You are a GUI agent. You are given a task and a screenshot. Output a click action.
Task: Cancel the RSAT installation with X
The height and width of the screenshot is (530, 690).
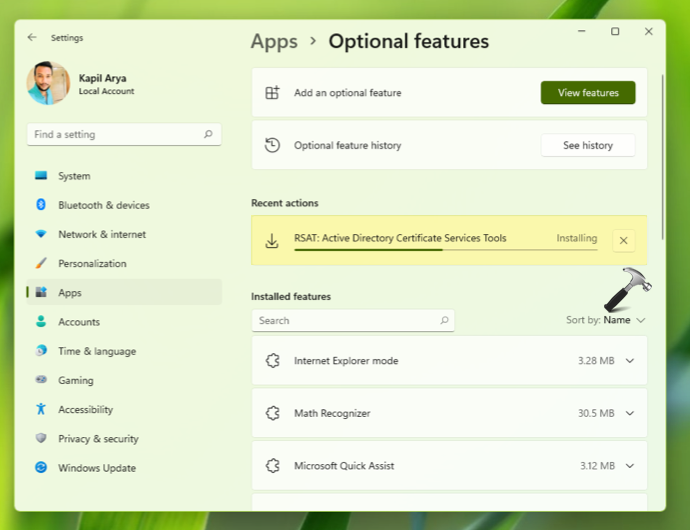(x=623, y=240)
